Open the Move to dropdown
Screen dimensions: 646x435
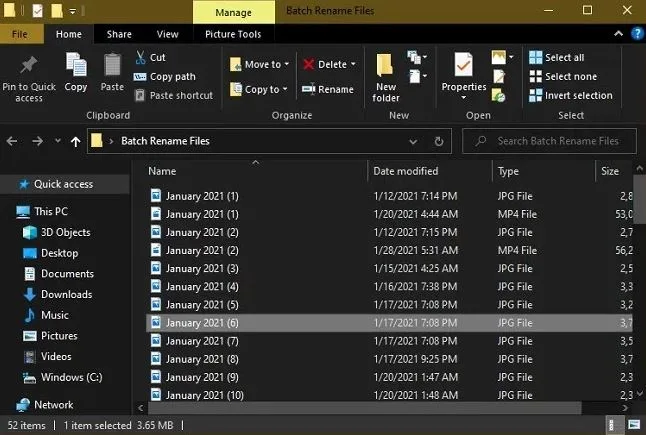(x=260, y=64)
